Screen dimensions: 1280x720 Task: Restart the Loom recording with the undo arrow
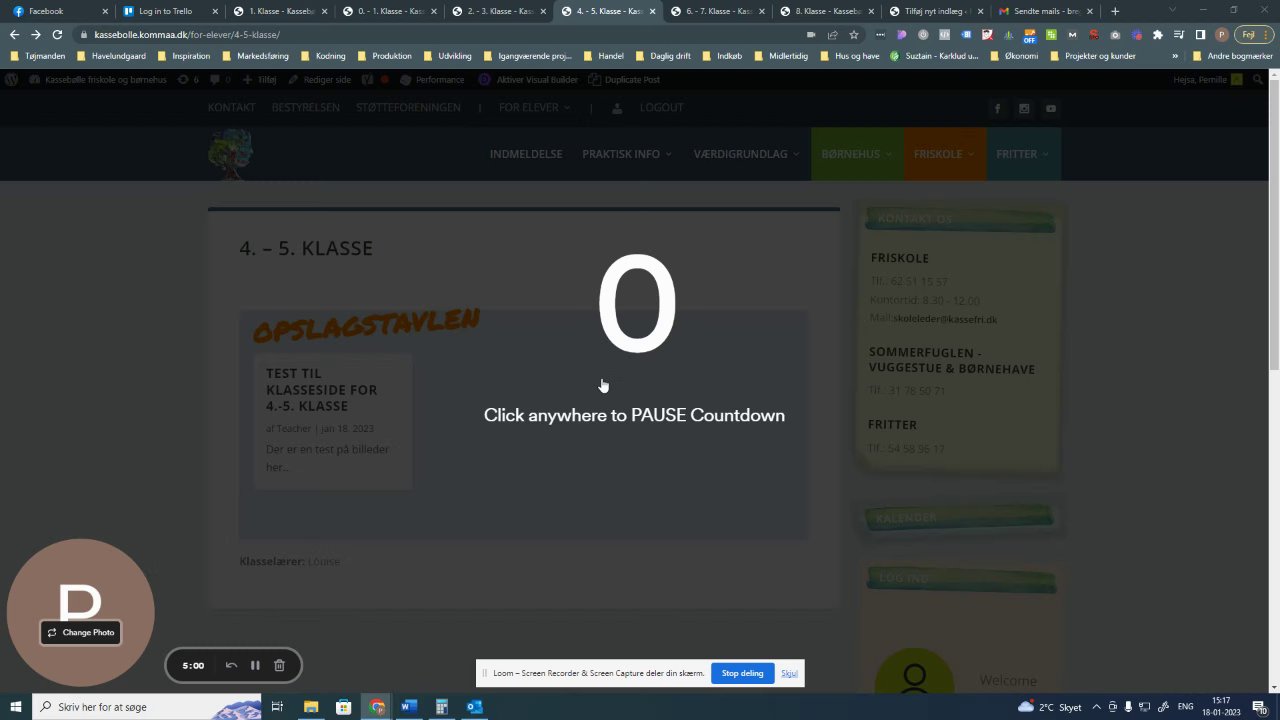tap(231, 665)
